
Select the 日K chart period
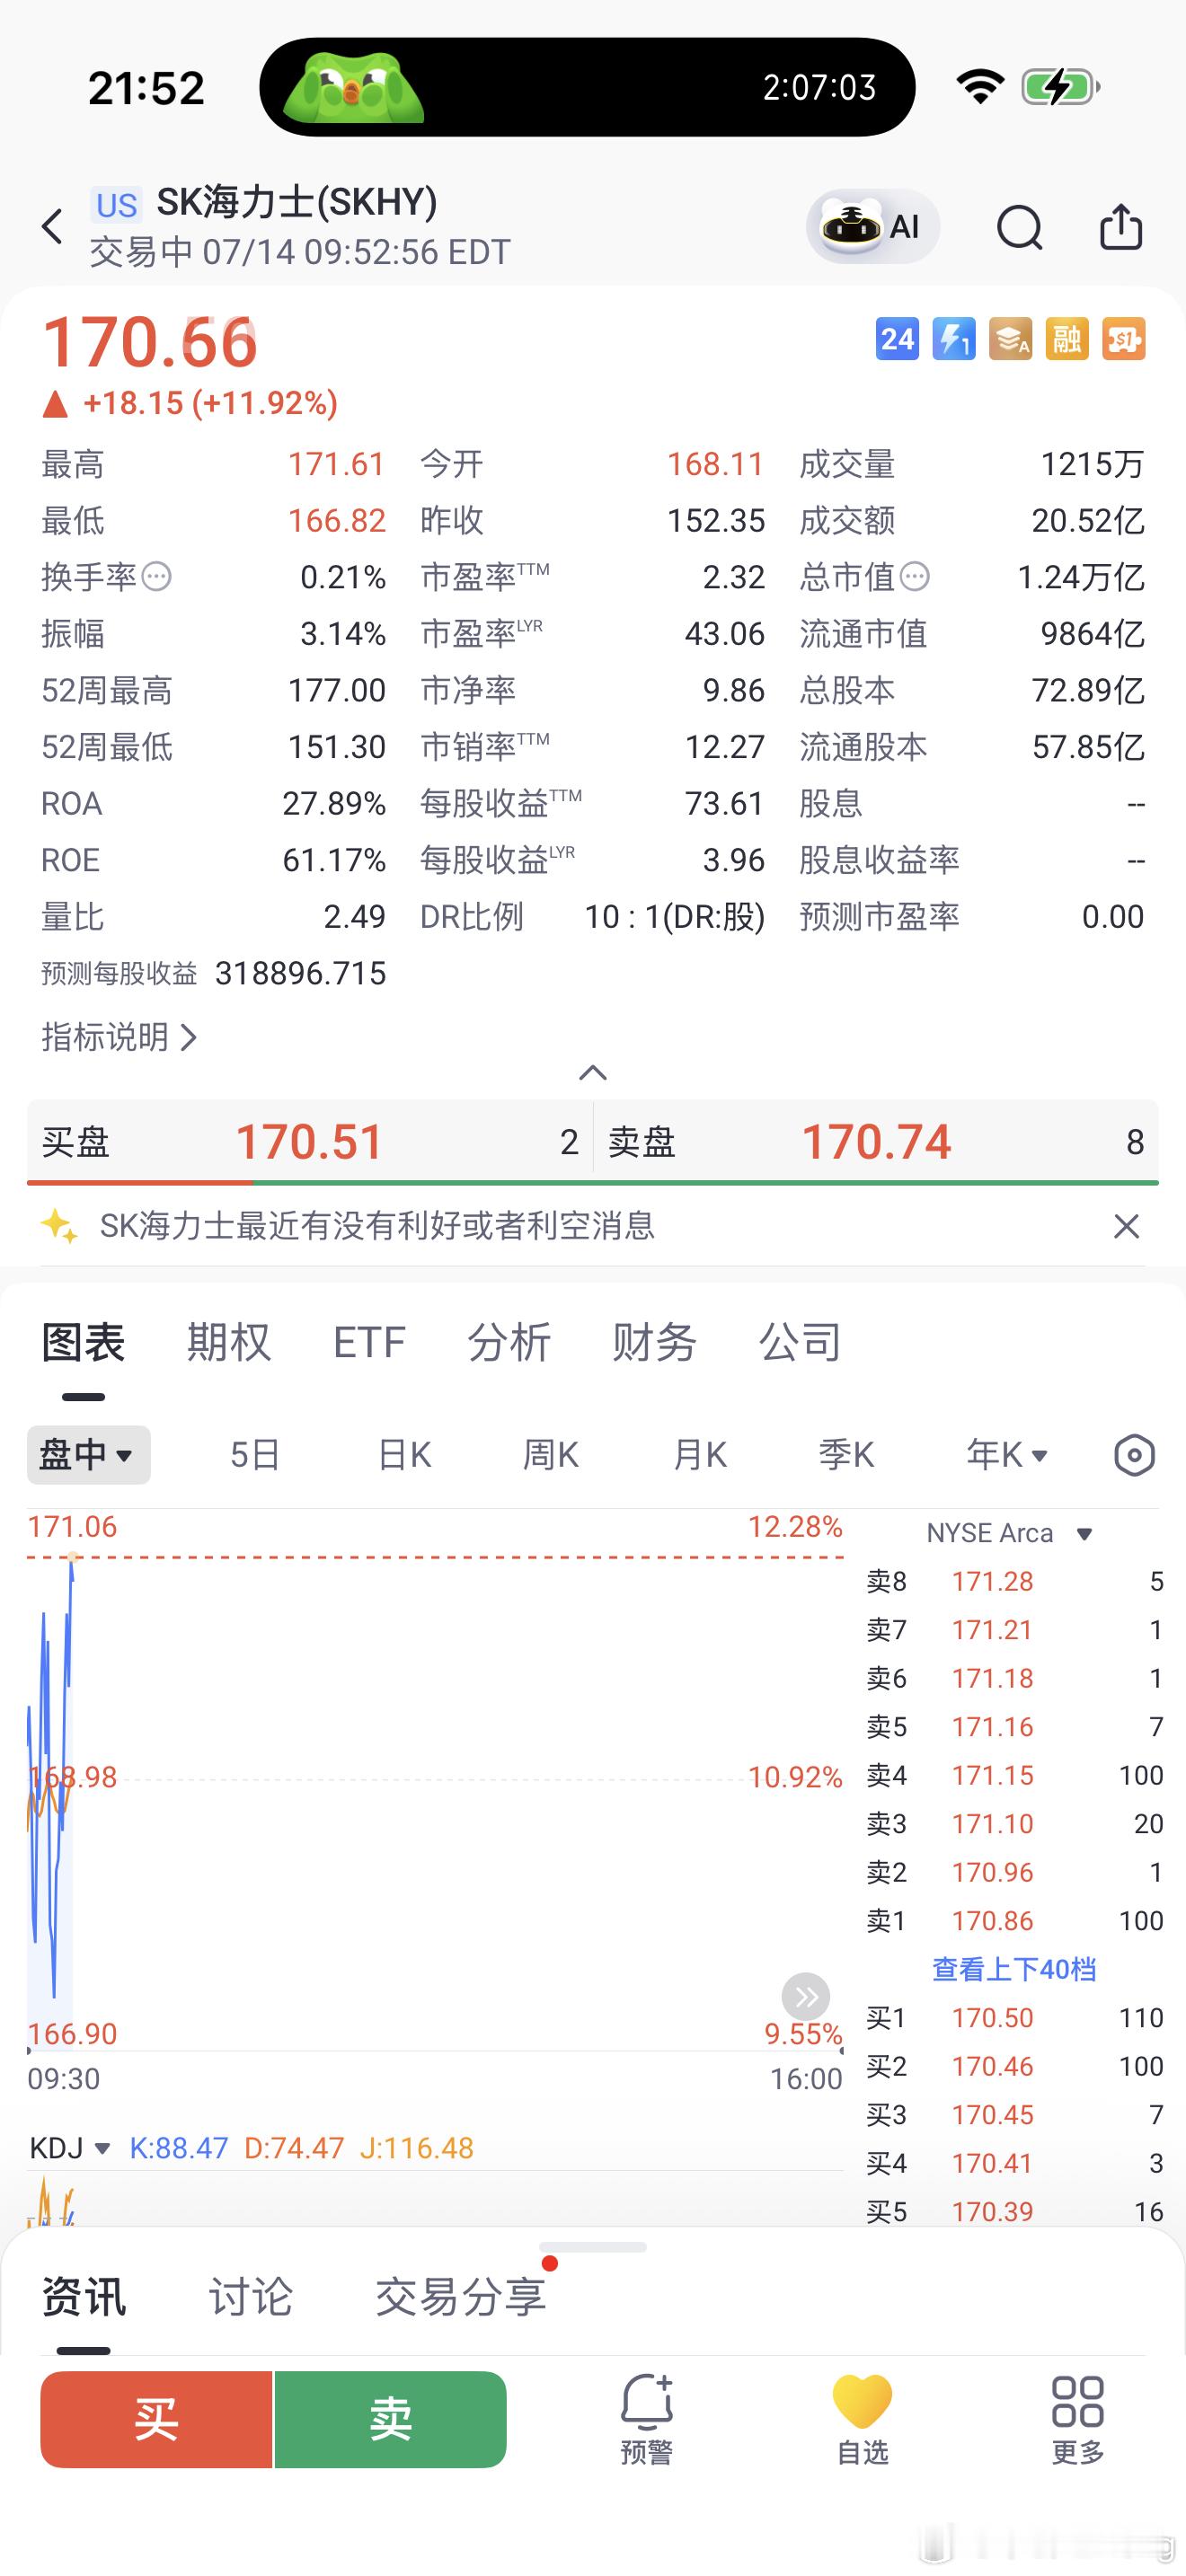pos(405,1455)
